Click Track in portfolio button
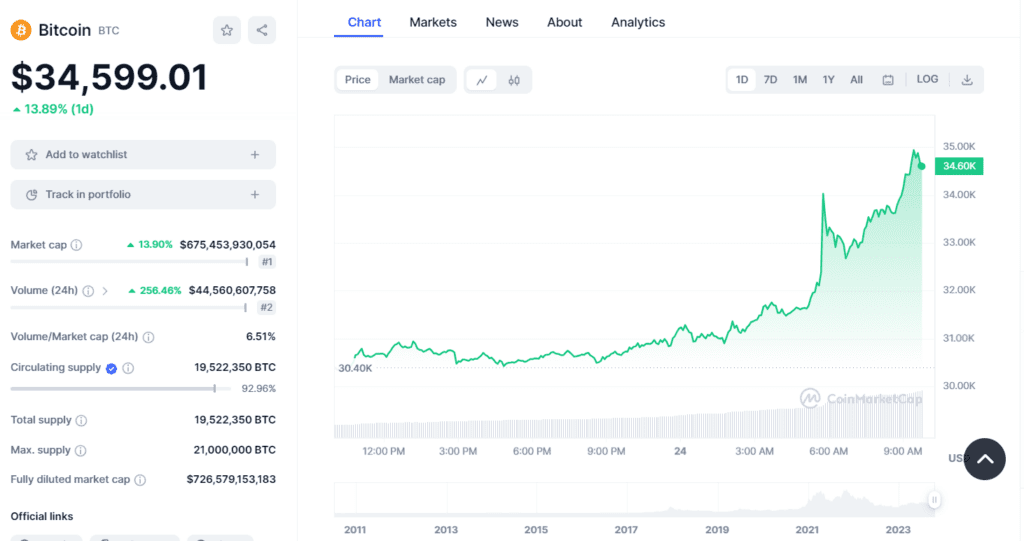The width and height of the screenshot is (1024, 541). 143,195
